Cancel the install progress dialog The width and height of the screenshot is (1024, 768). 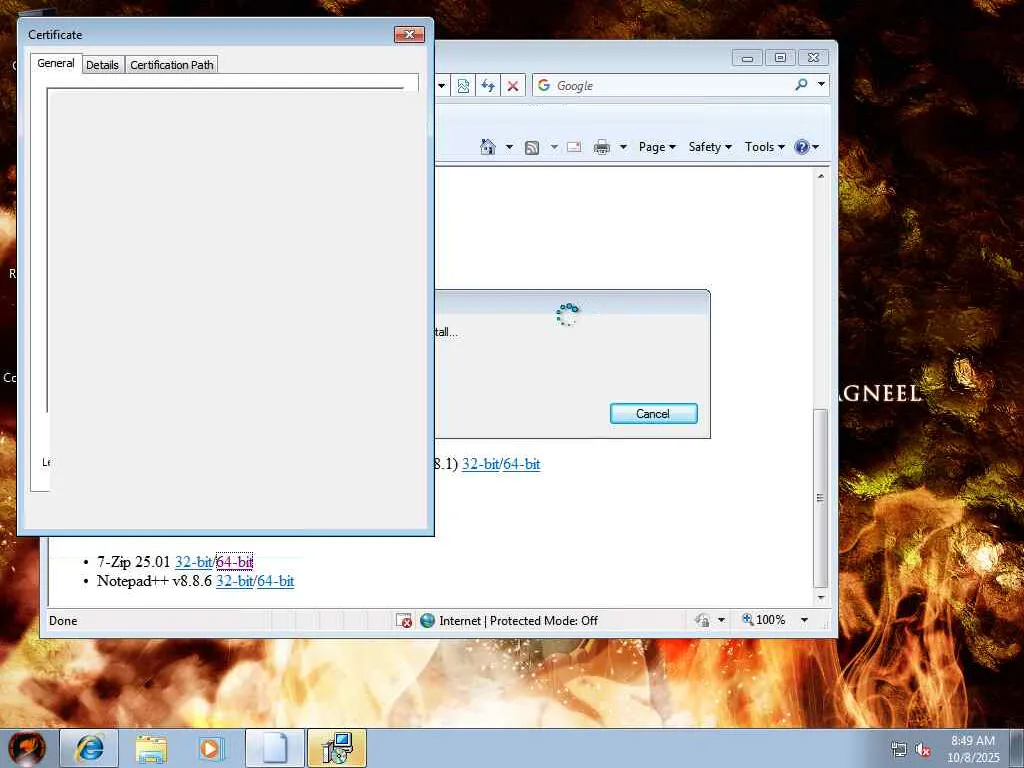pos(654,413)
